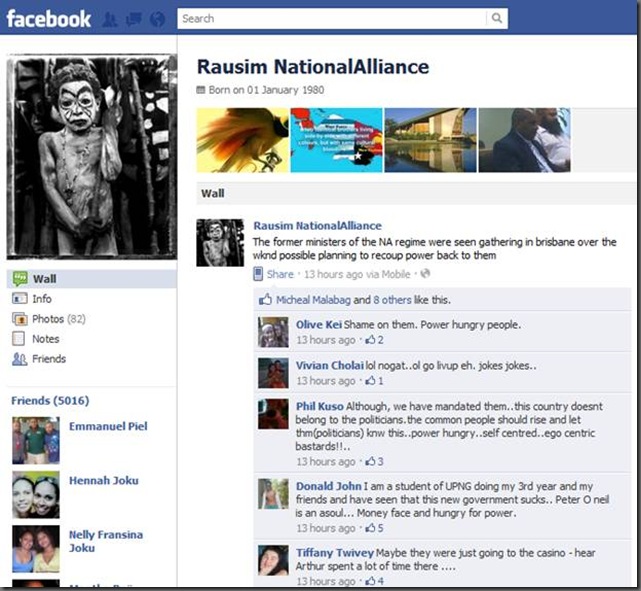Viewport: 641px width, 591px height.
Task: Click Share under the wall post
Action: coord(280,274)
